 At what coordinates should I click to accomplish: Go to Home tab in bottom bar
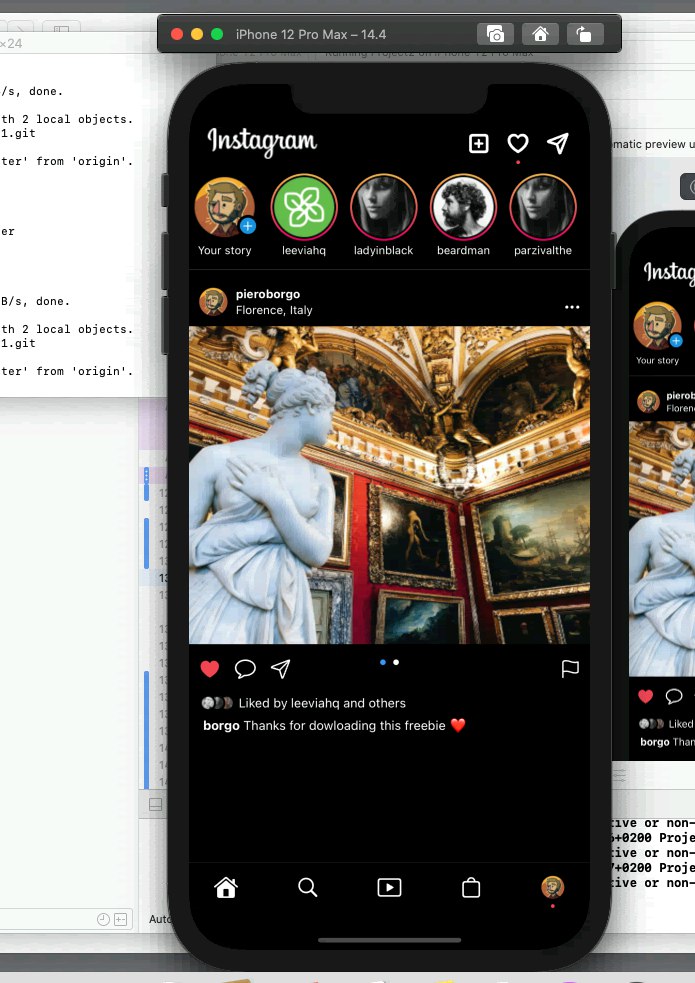click(226, 888)
